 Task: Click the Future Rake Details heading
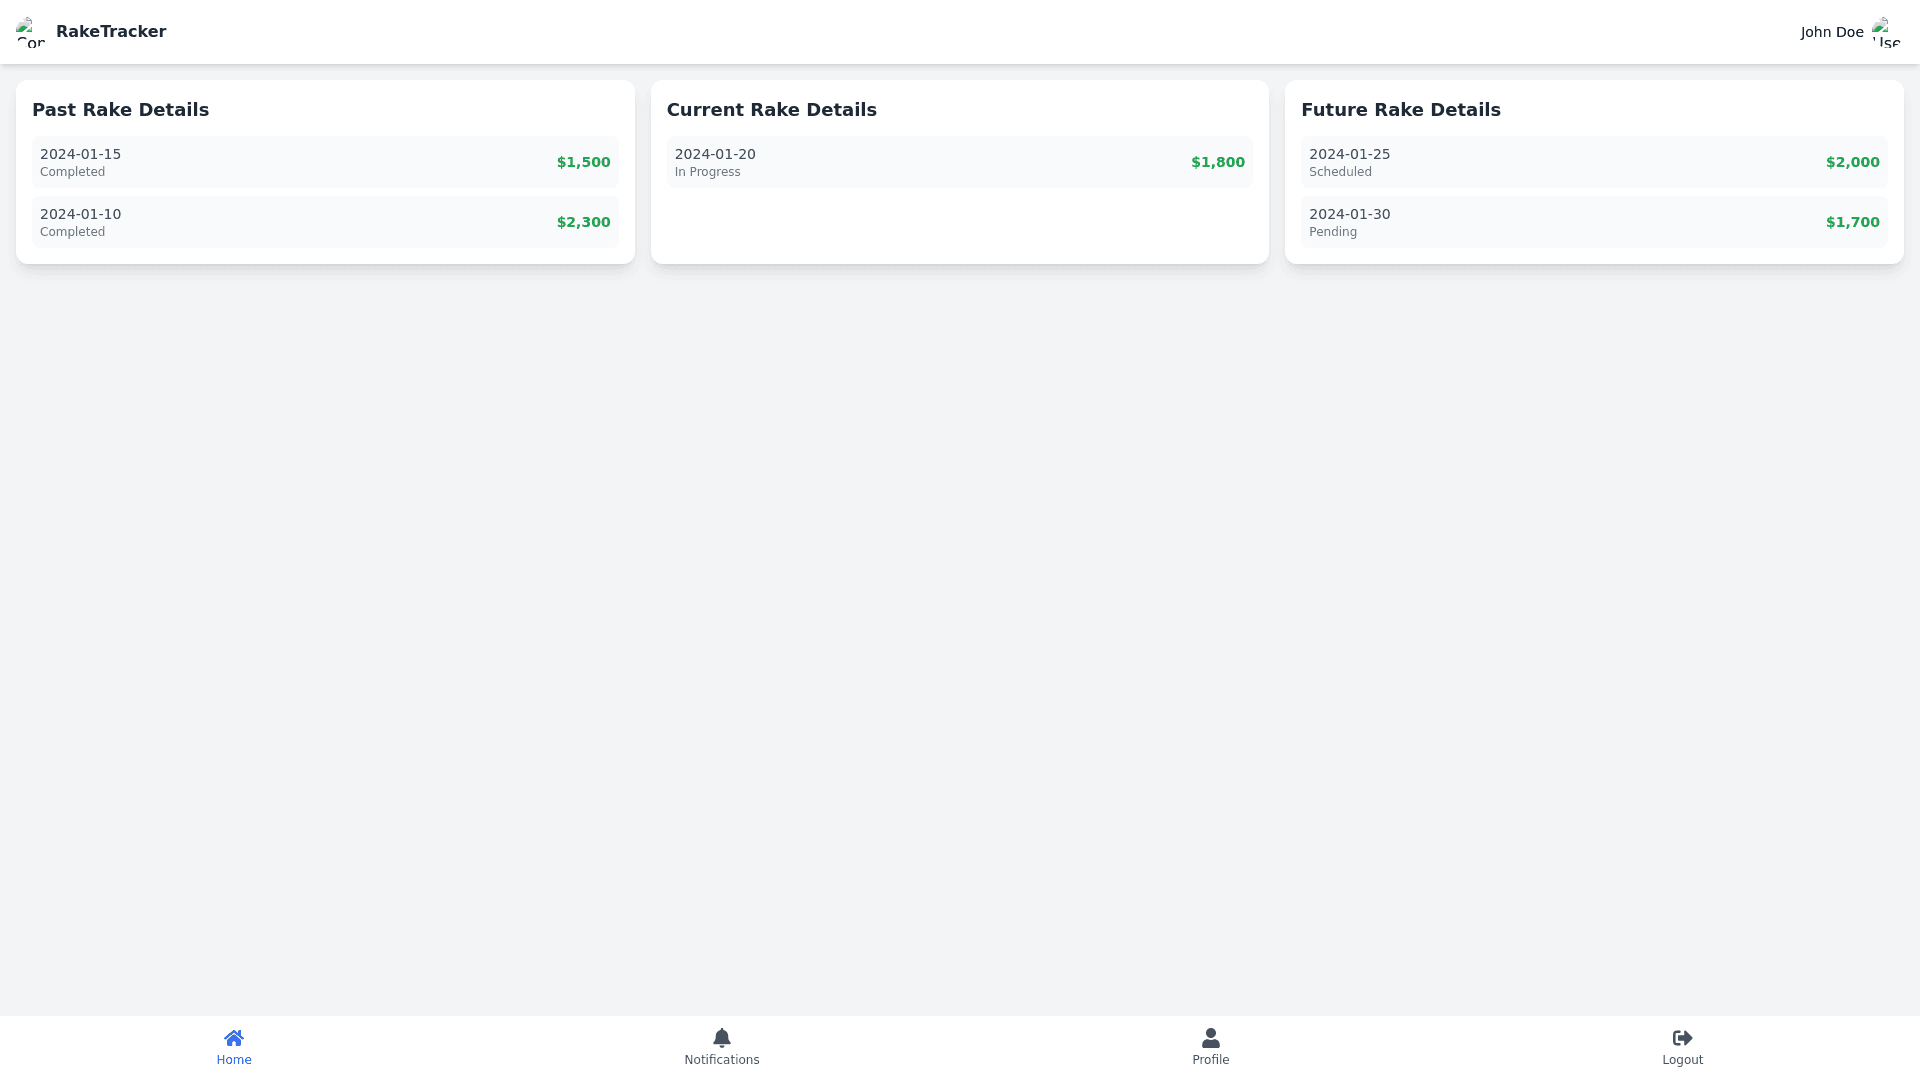[x=1400, y=110]
